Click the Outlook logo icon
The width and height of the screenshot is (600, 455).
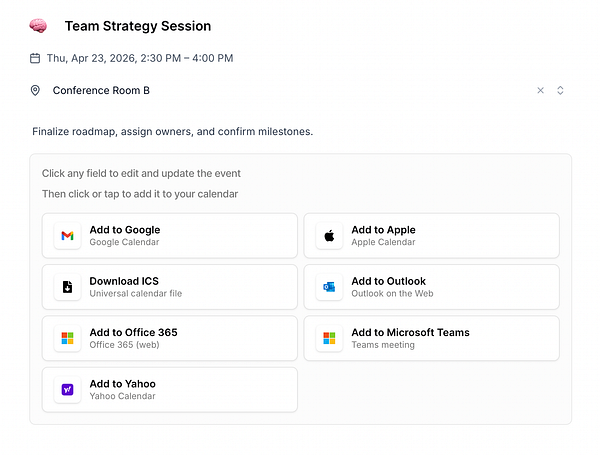coord(329,287)
